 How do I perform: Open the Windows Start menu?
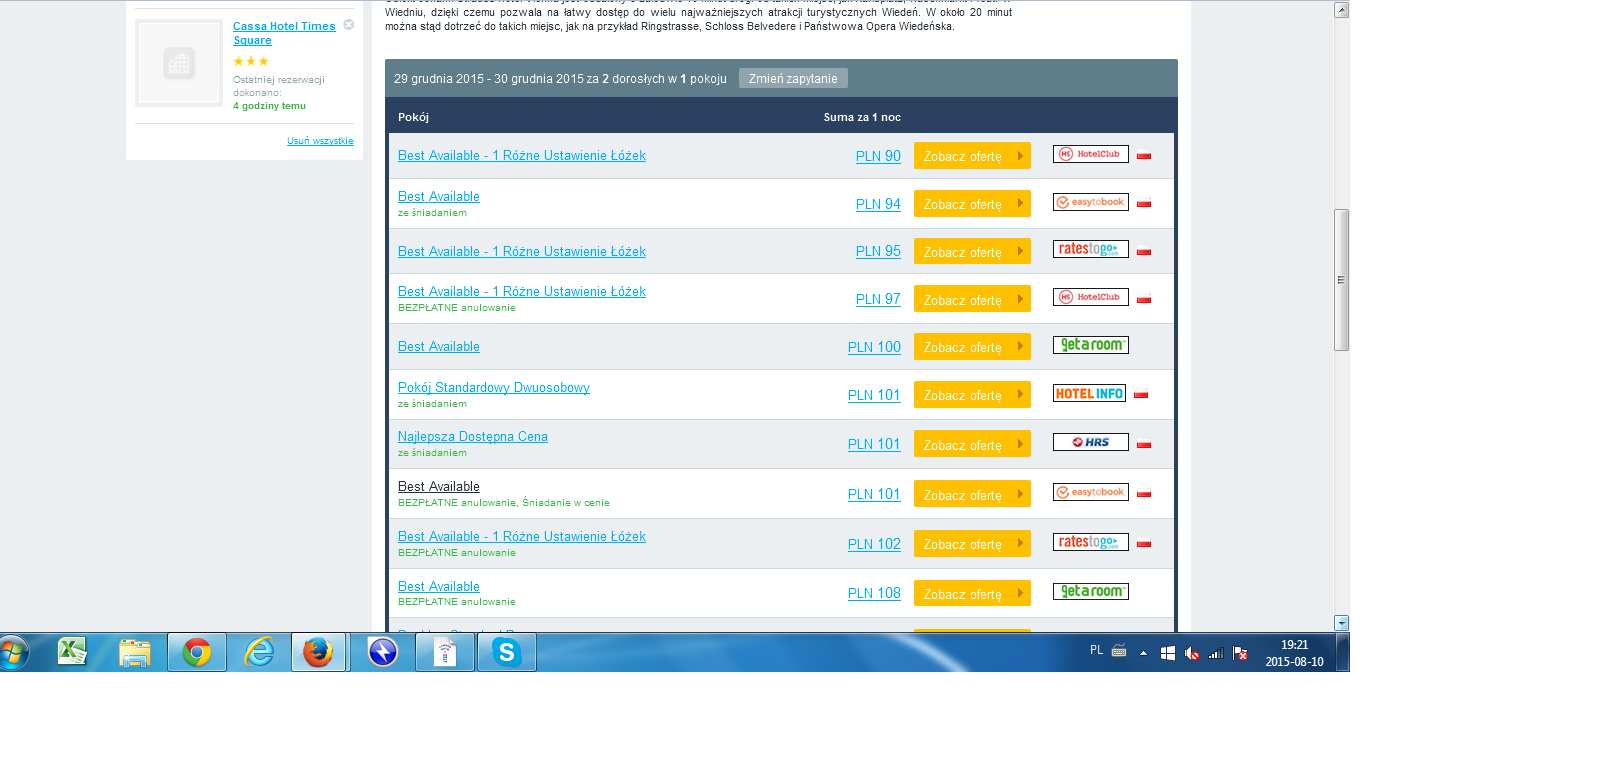pos(14,653)
